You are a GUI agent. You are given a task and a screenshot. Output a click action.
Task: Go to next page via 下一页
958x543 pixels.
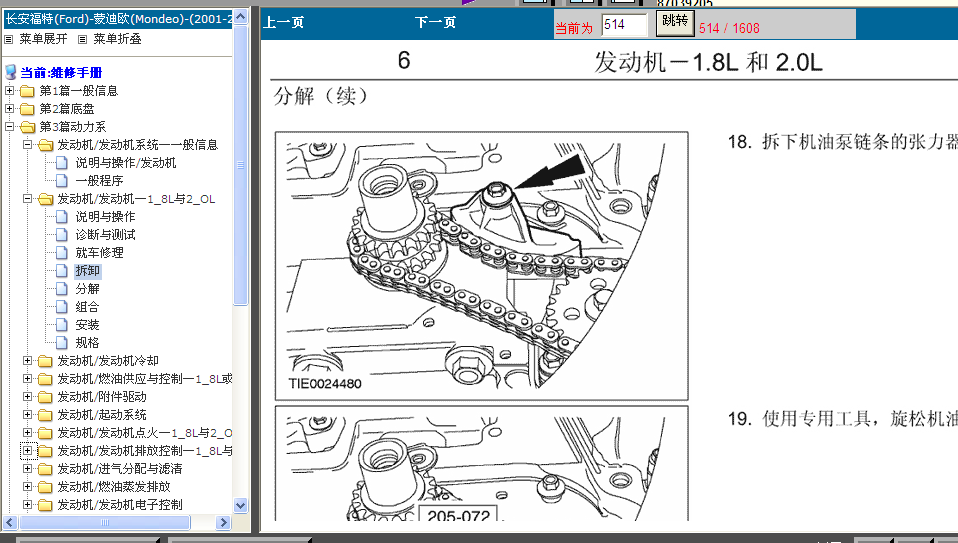coord(435,23)
